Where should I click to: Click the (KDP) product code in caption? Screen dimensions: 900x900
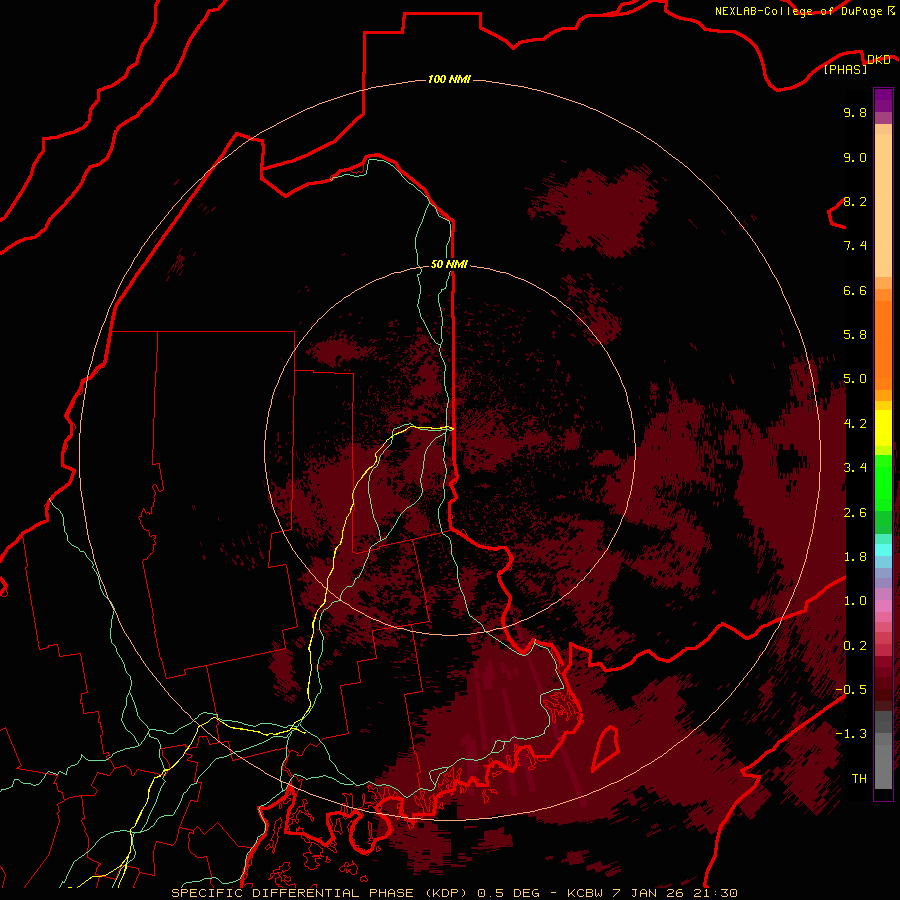(x=446, y=893)
